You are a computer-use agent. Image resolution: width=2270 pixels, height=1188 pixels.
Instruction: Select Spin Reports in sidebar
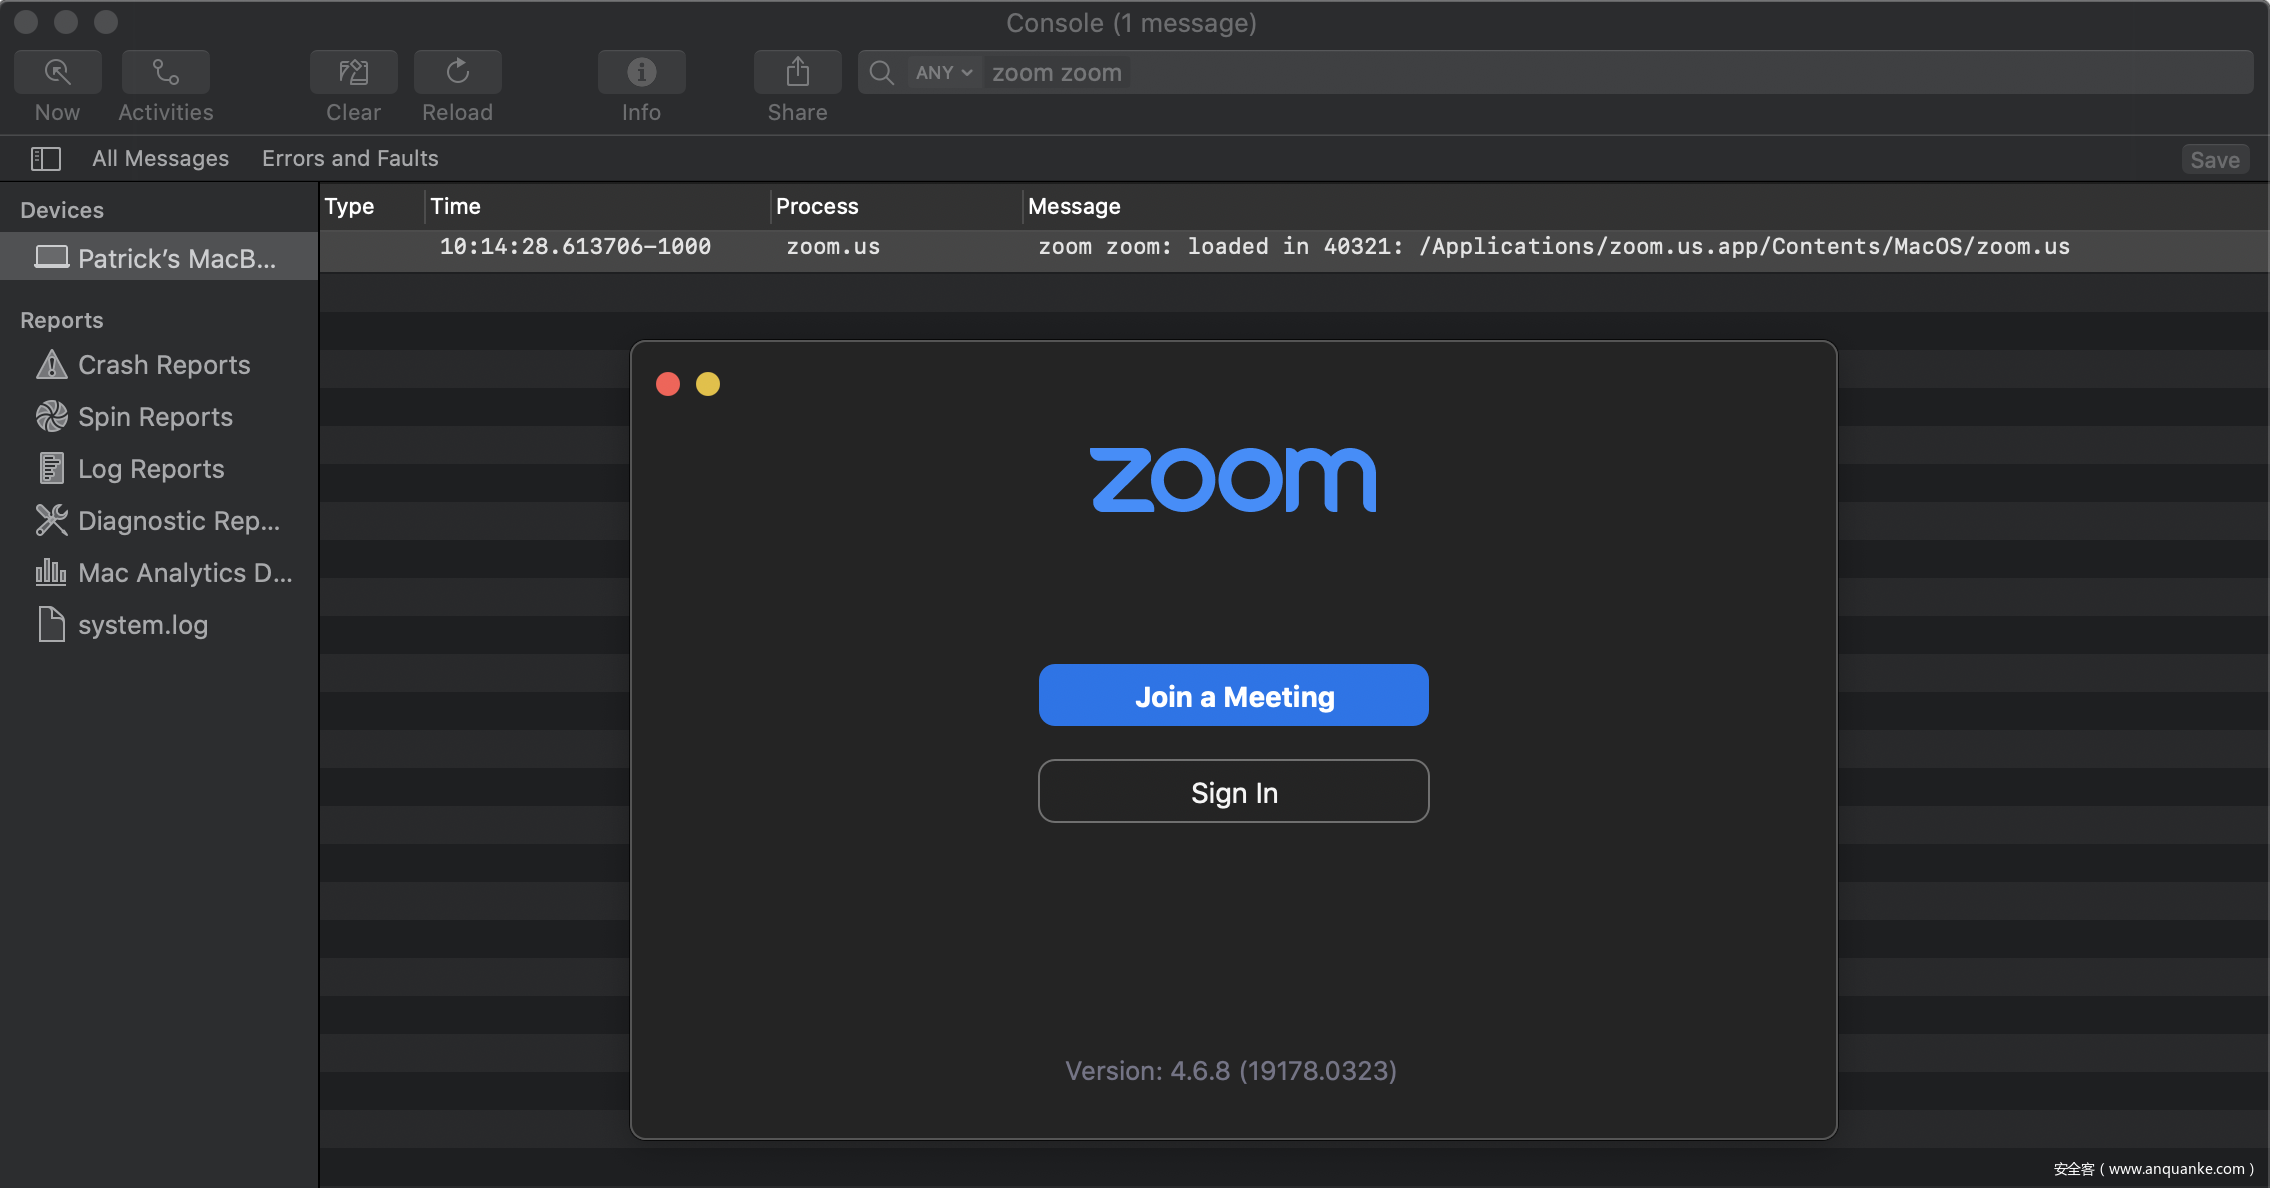click(x=155, y=417)
